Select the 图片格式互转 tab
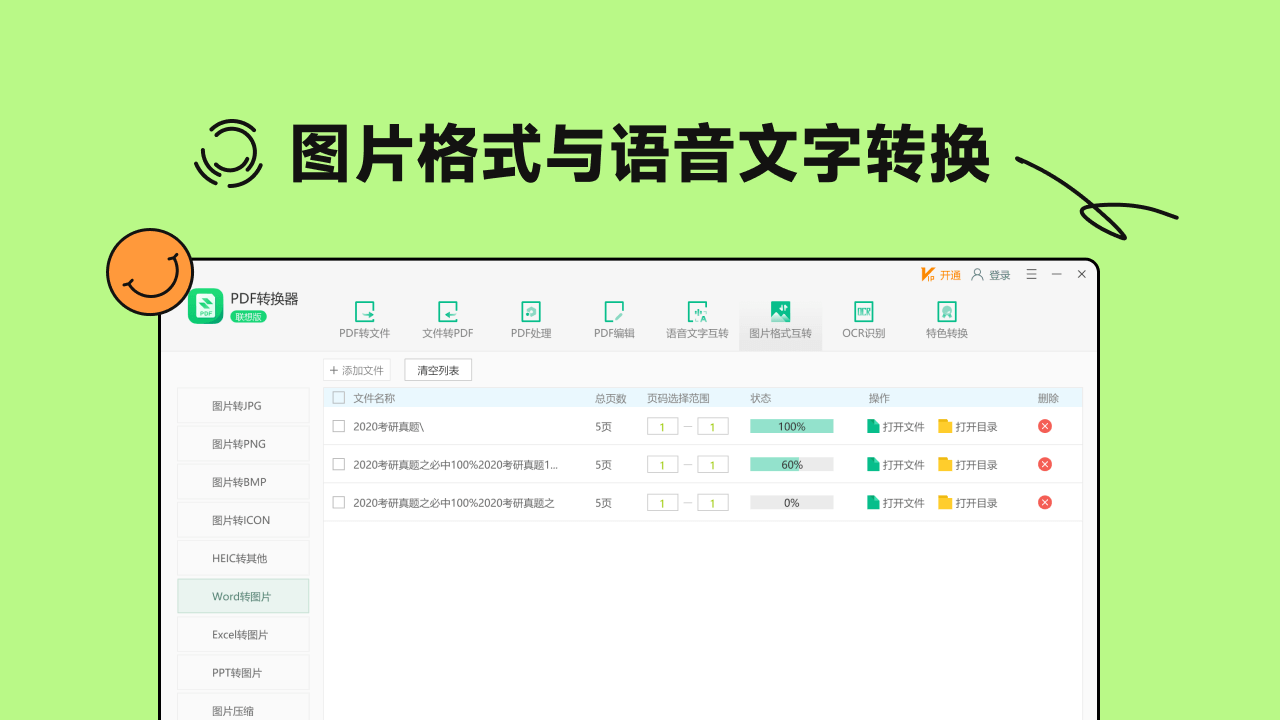 point(780,320)
